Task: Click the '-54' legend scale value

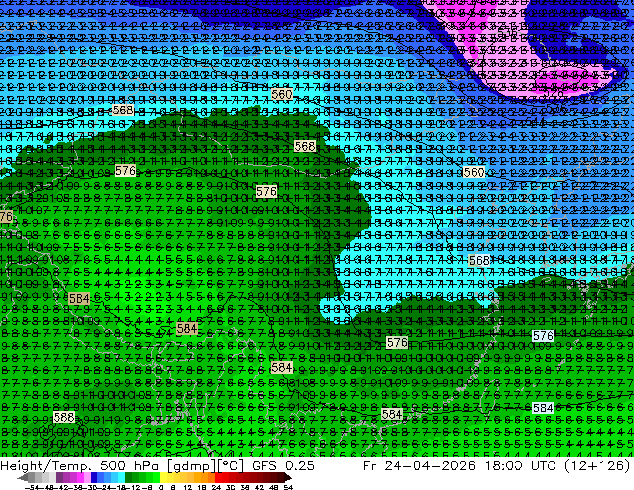Action: pyautogui.click(x=33, y=487)
